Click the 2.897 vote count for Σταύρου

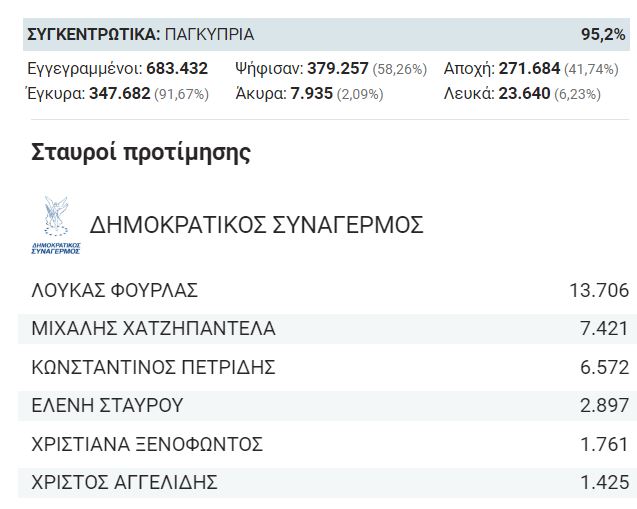click(604, 405)
